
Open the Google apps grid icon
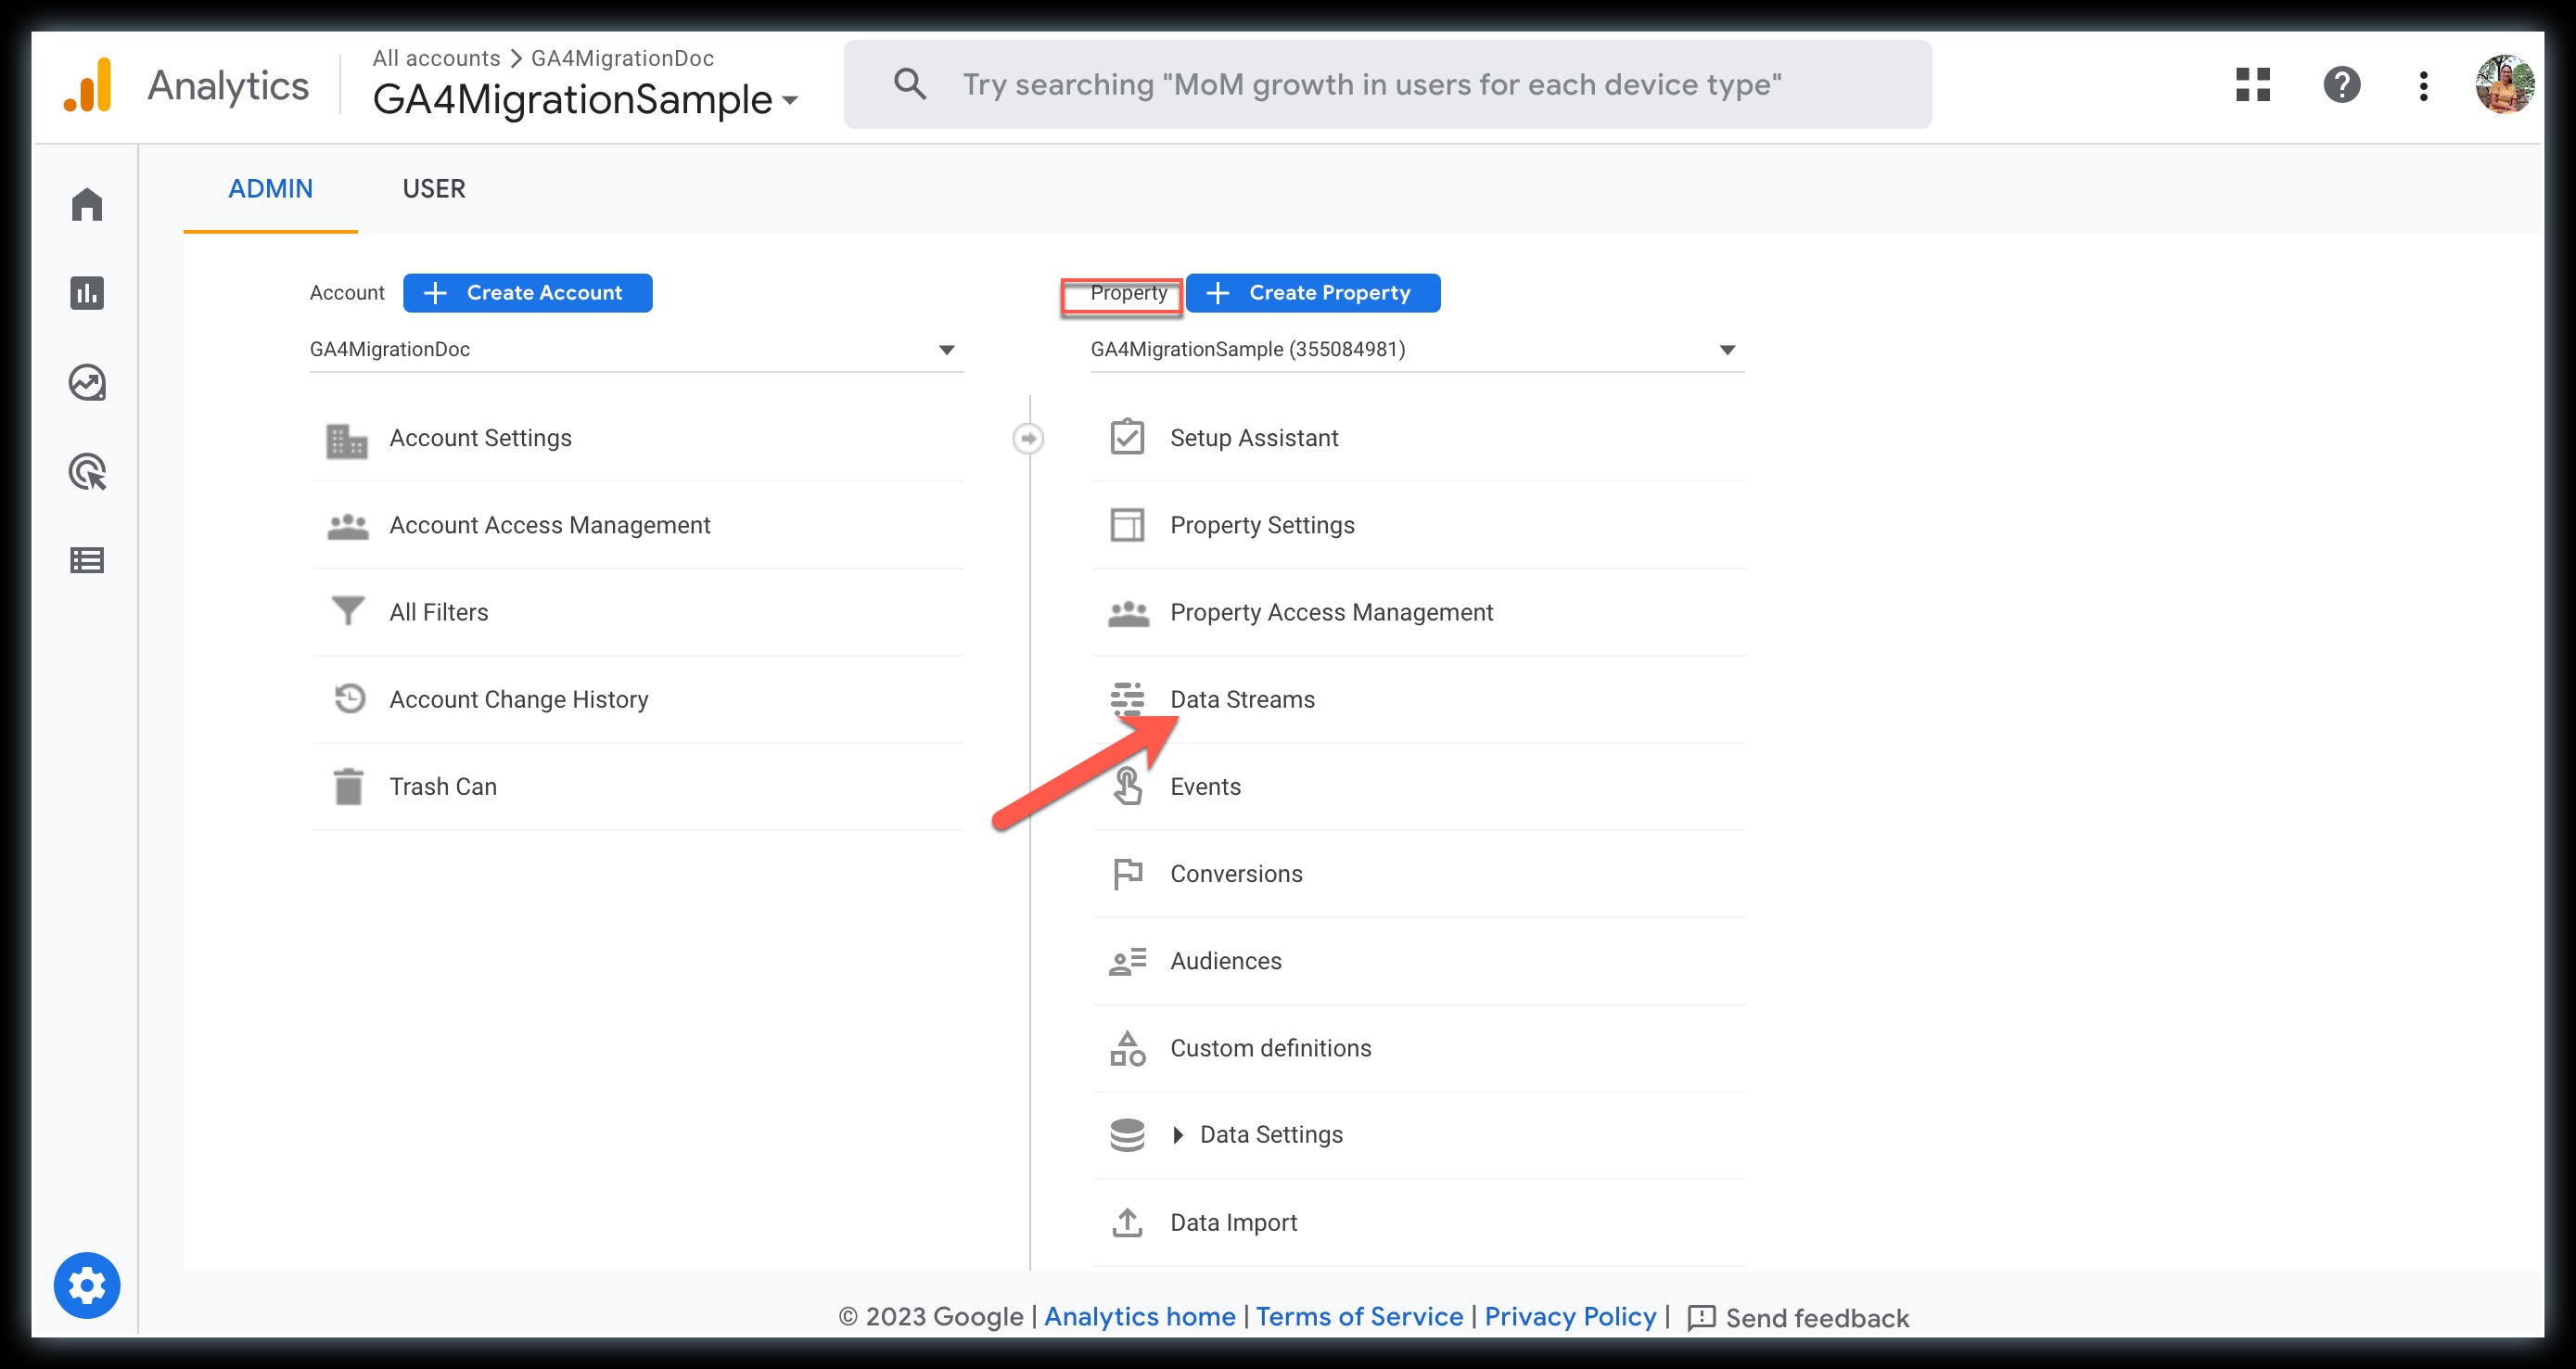[x=2253, y=85]
